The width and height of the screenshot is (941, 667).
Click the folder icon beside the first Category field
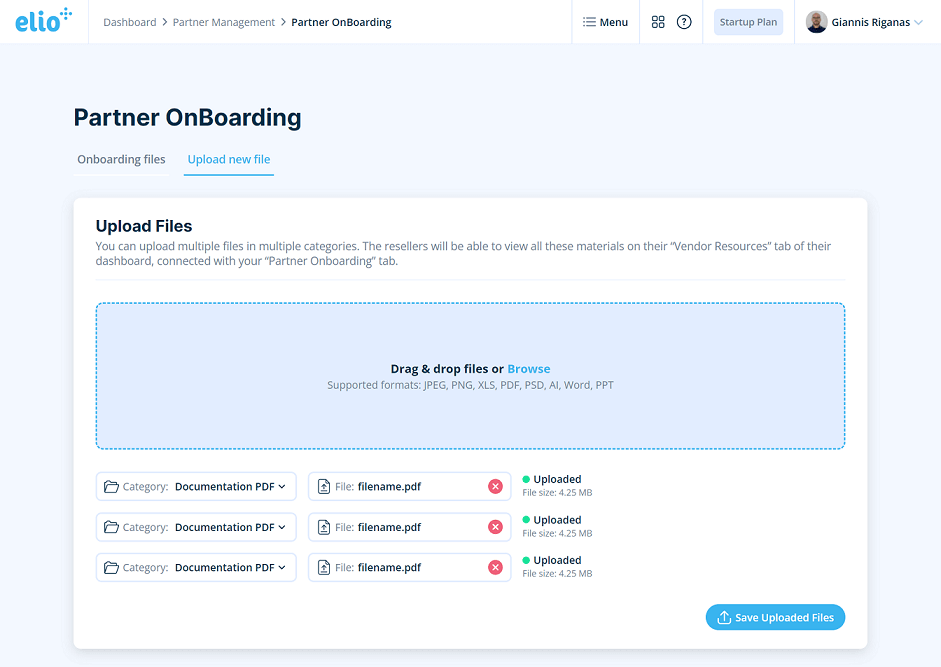111,486
